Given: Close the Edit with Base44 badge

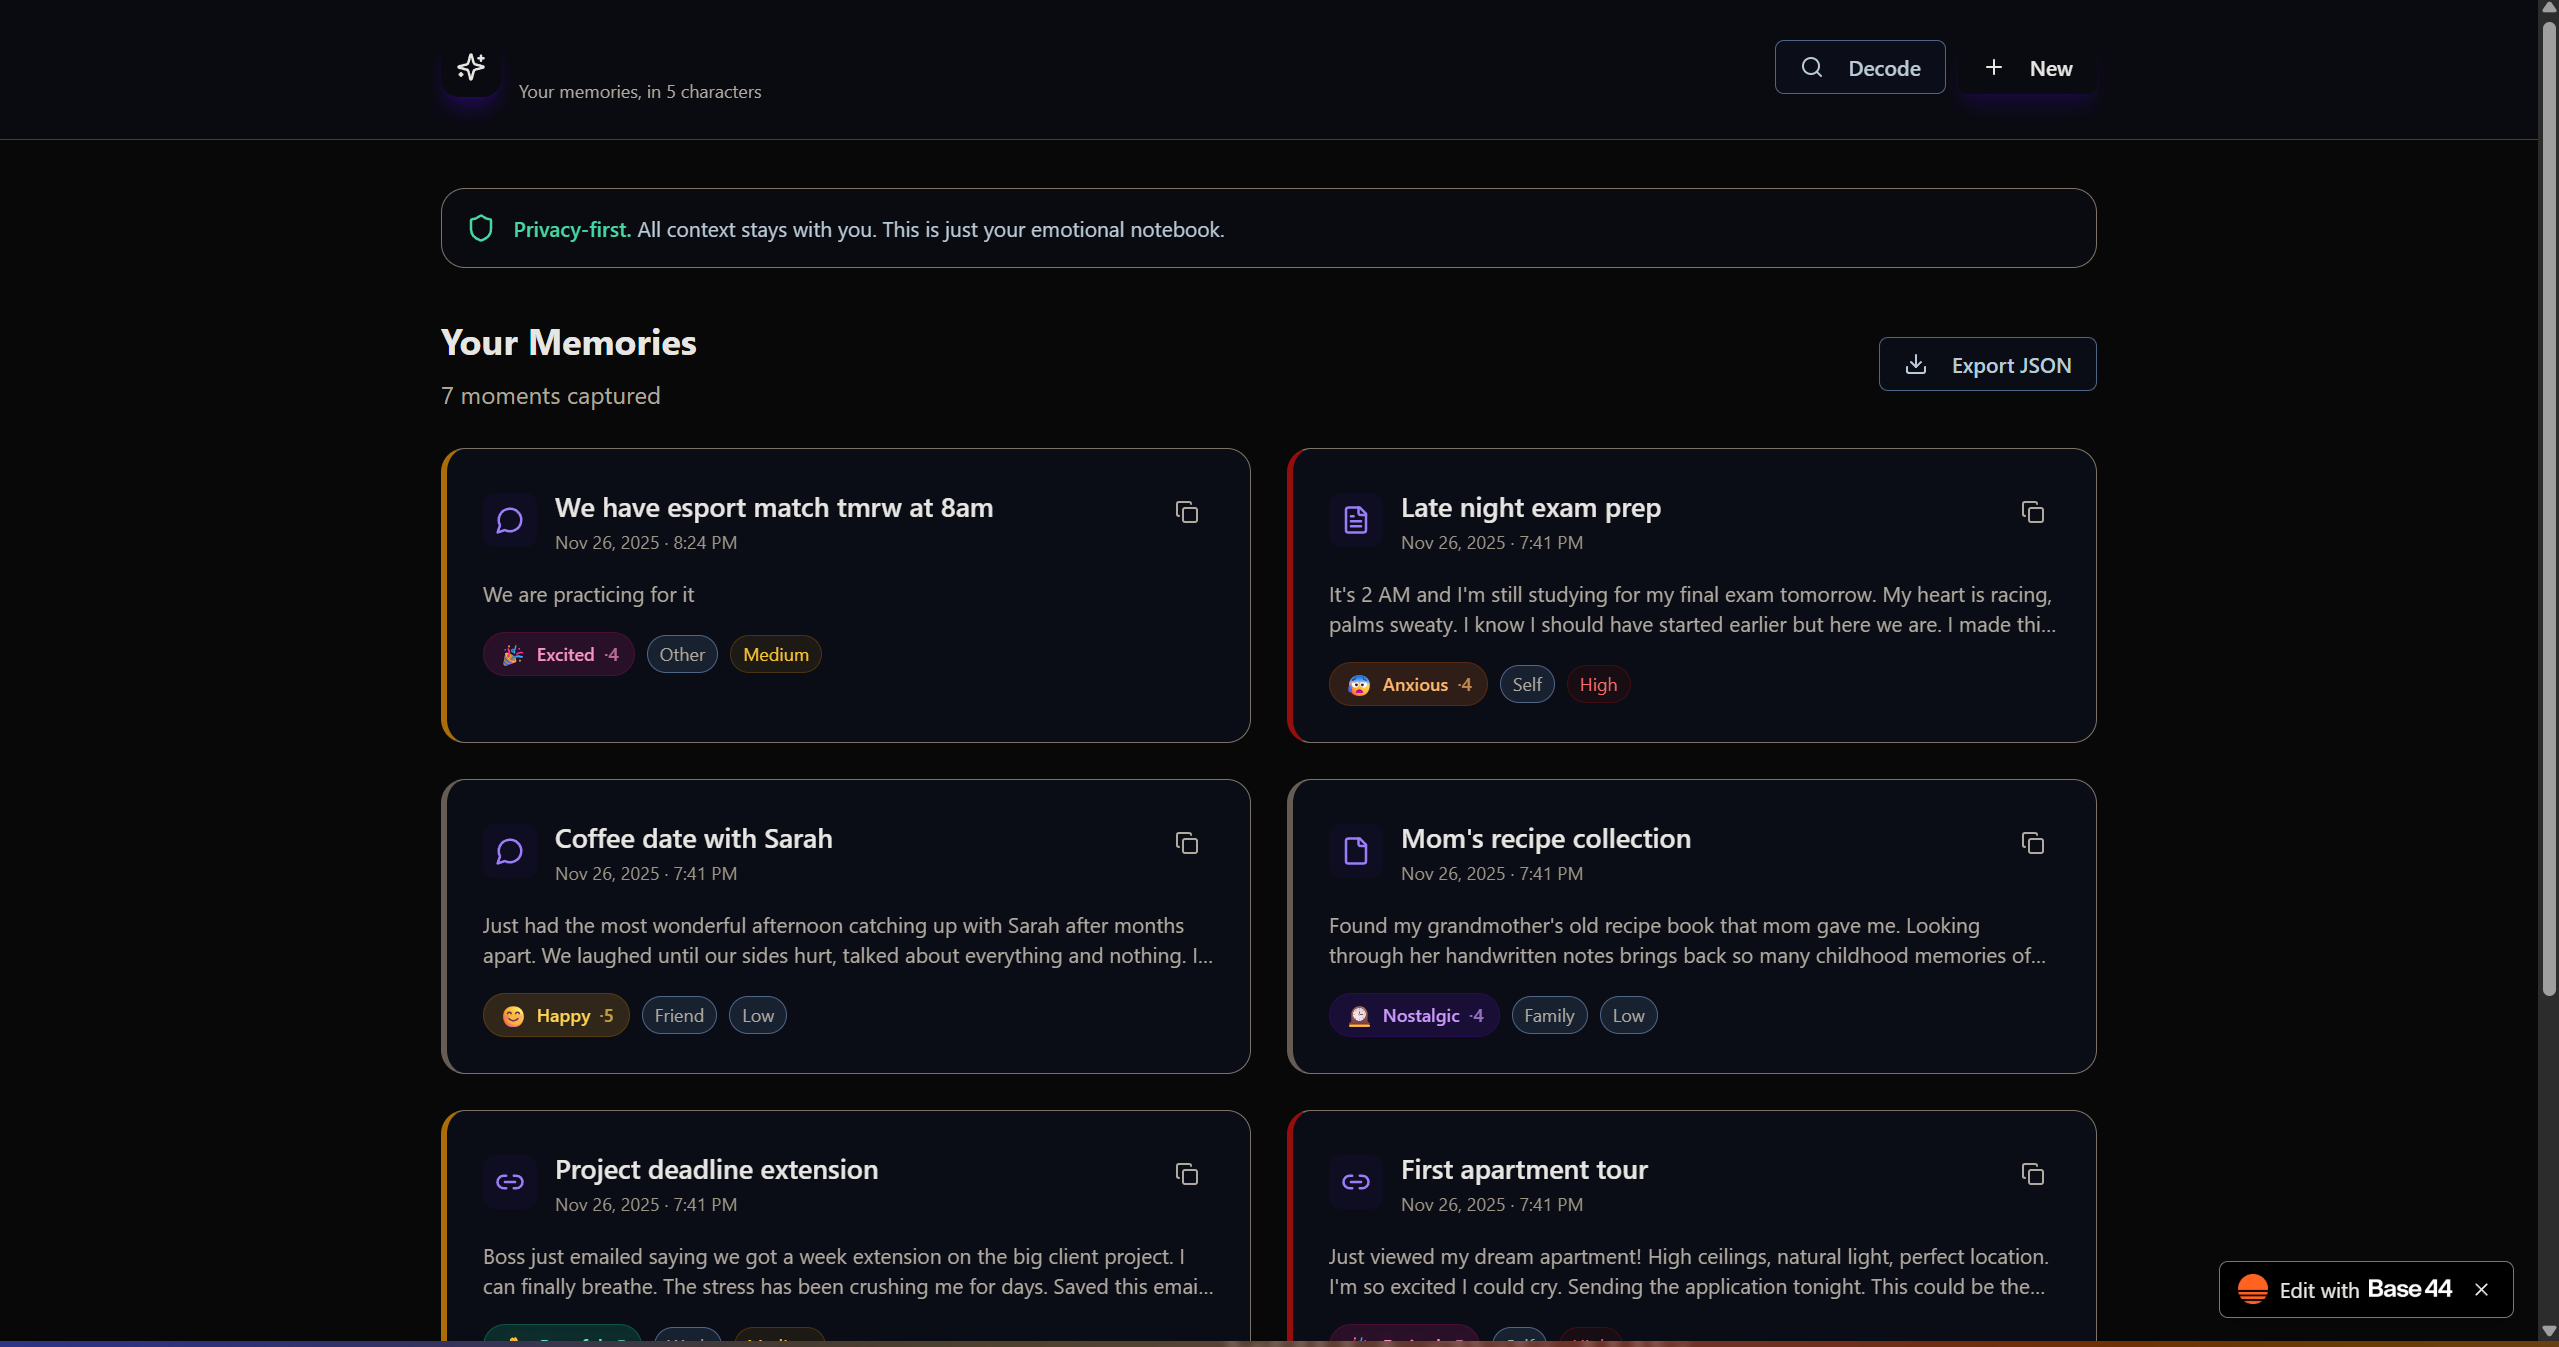Looking at the screenshot, I should [2482, 1290].
